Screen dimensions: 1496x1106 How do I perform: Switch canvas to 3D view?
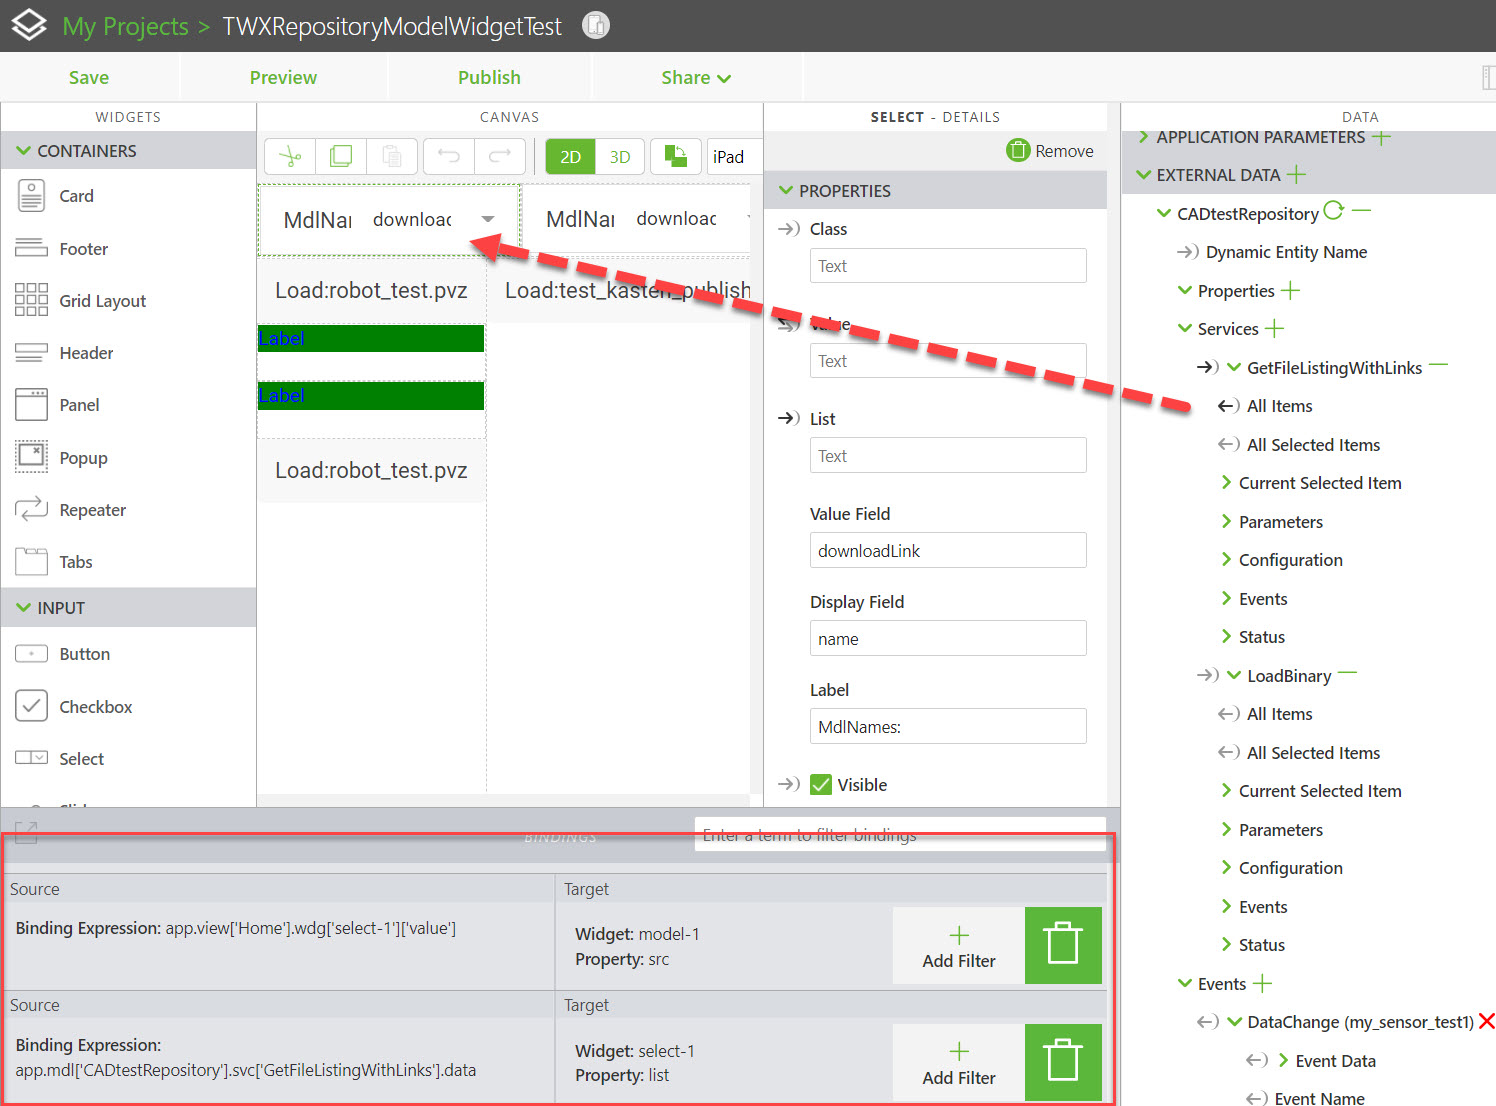tap(620, 157)
